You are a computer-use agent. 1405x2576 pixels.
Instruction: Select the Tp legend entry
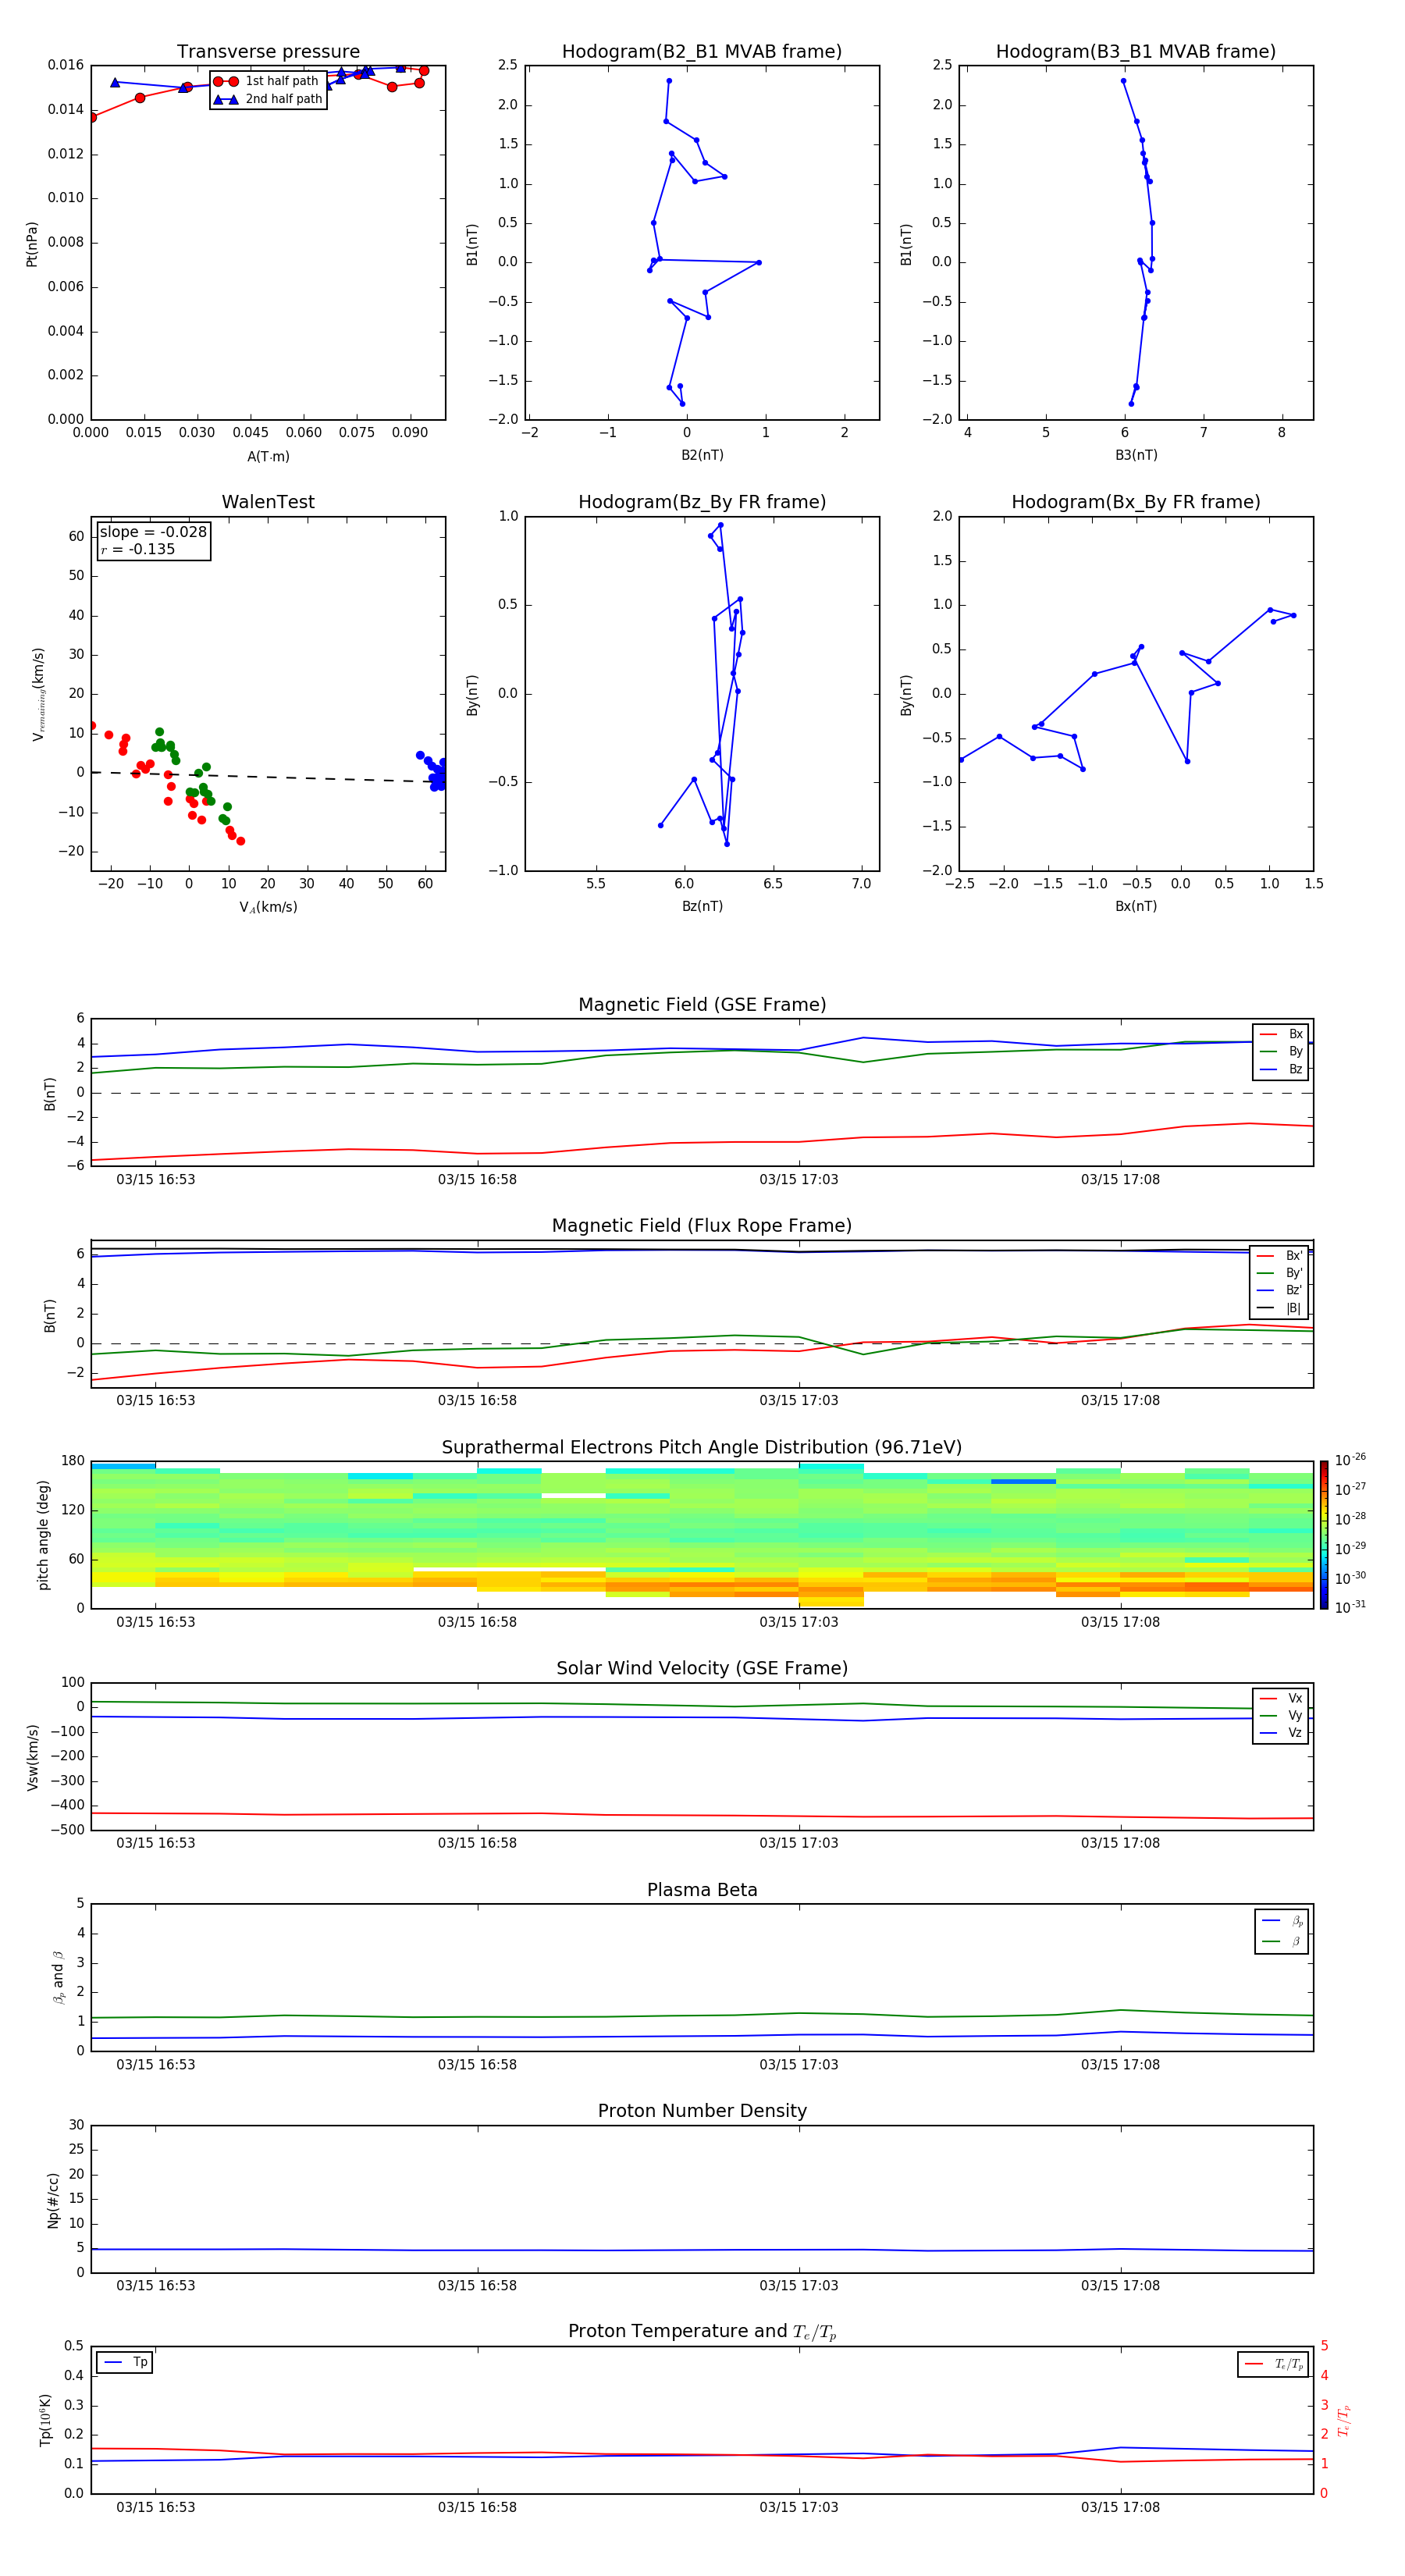[125, 2362]
